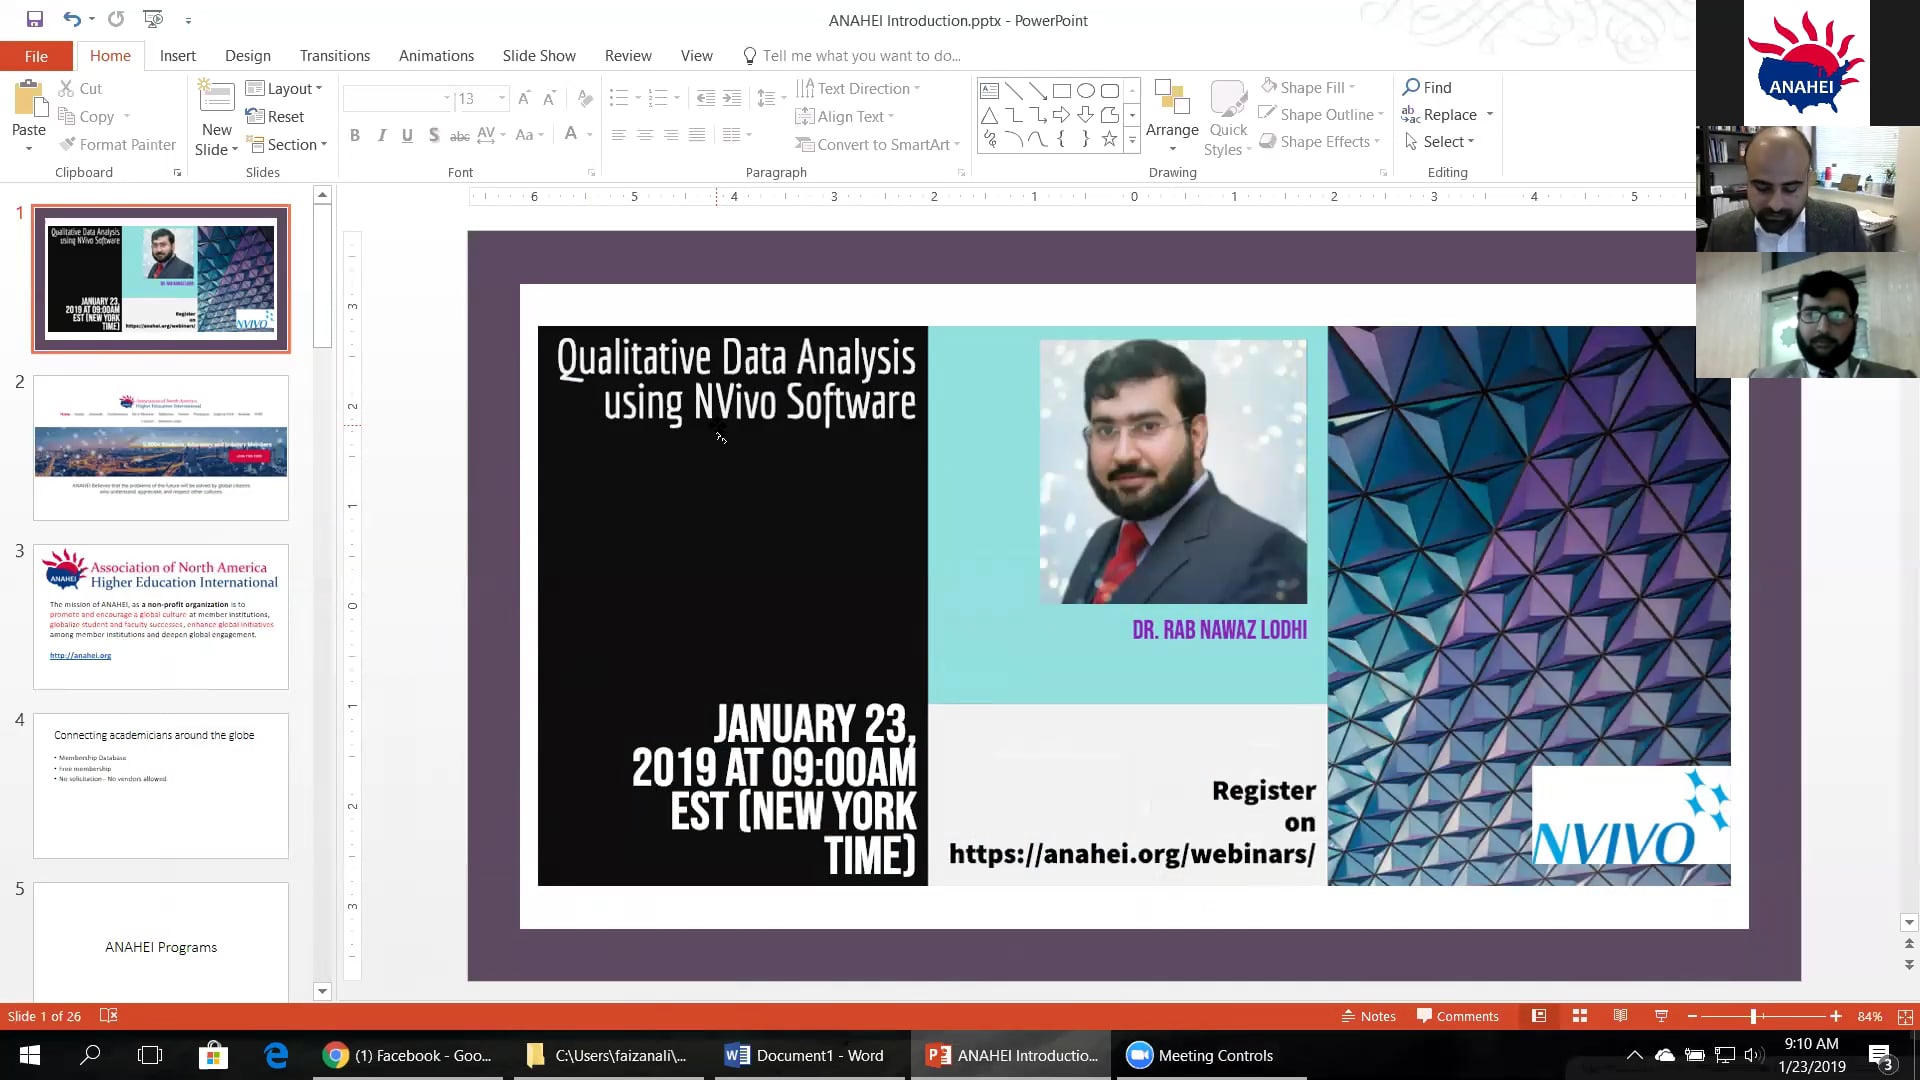This screenshot has height=1080, width=1920.
Task: Open the Section dropdown
Action: pos(287,144)
